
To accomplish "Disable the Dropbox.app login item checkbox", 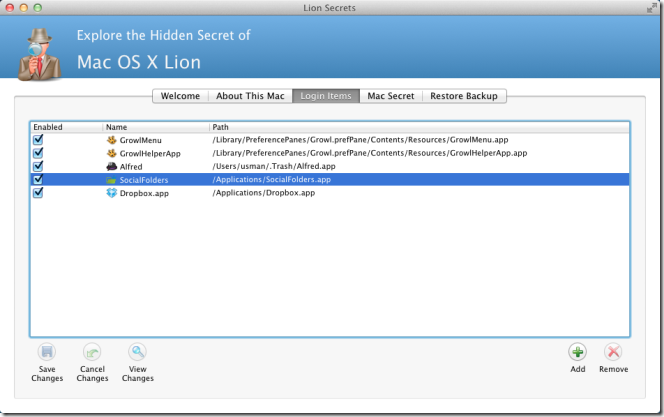I will coord(38,192).
